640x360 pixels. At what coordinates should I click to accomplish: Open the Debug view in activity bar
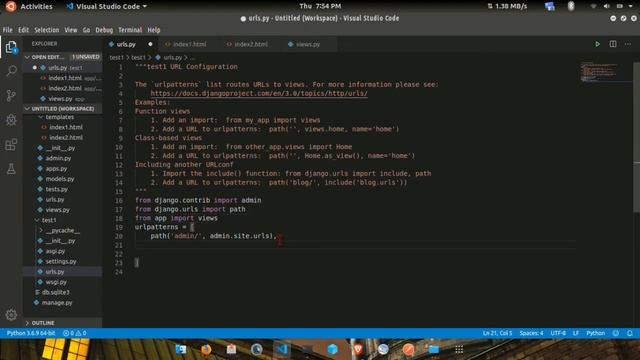(x=11, y=120)
